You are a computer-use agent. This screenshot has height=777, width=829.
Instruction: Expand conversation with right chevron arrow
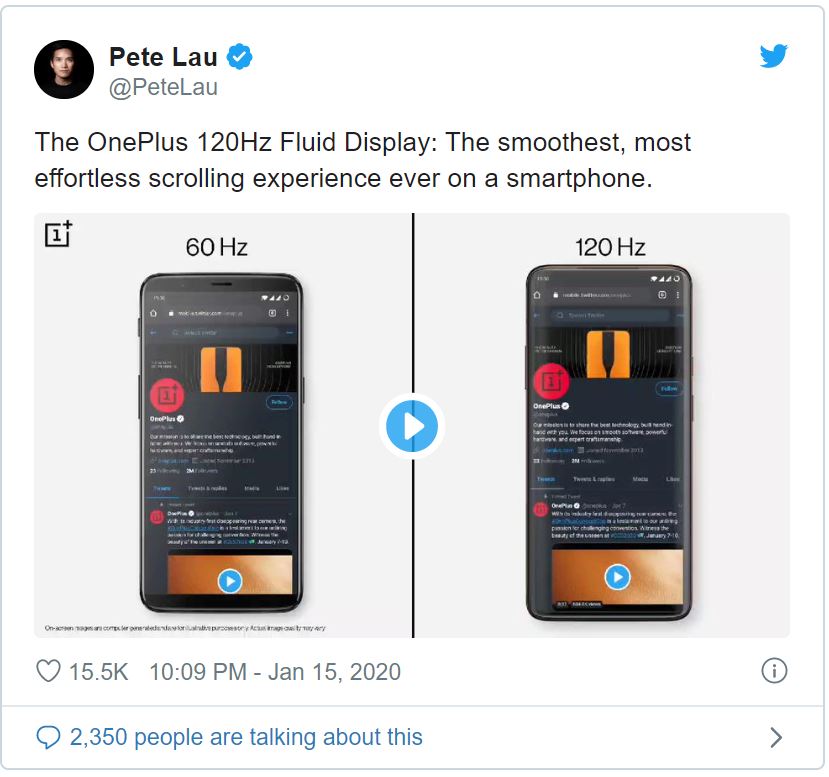[x=776, y=737]
